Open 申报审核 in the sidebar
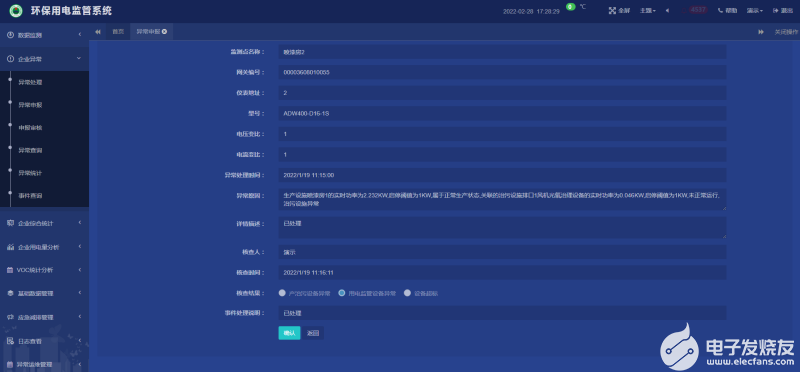Viewport: 800px width, 372px height. click(30, 128)
